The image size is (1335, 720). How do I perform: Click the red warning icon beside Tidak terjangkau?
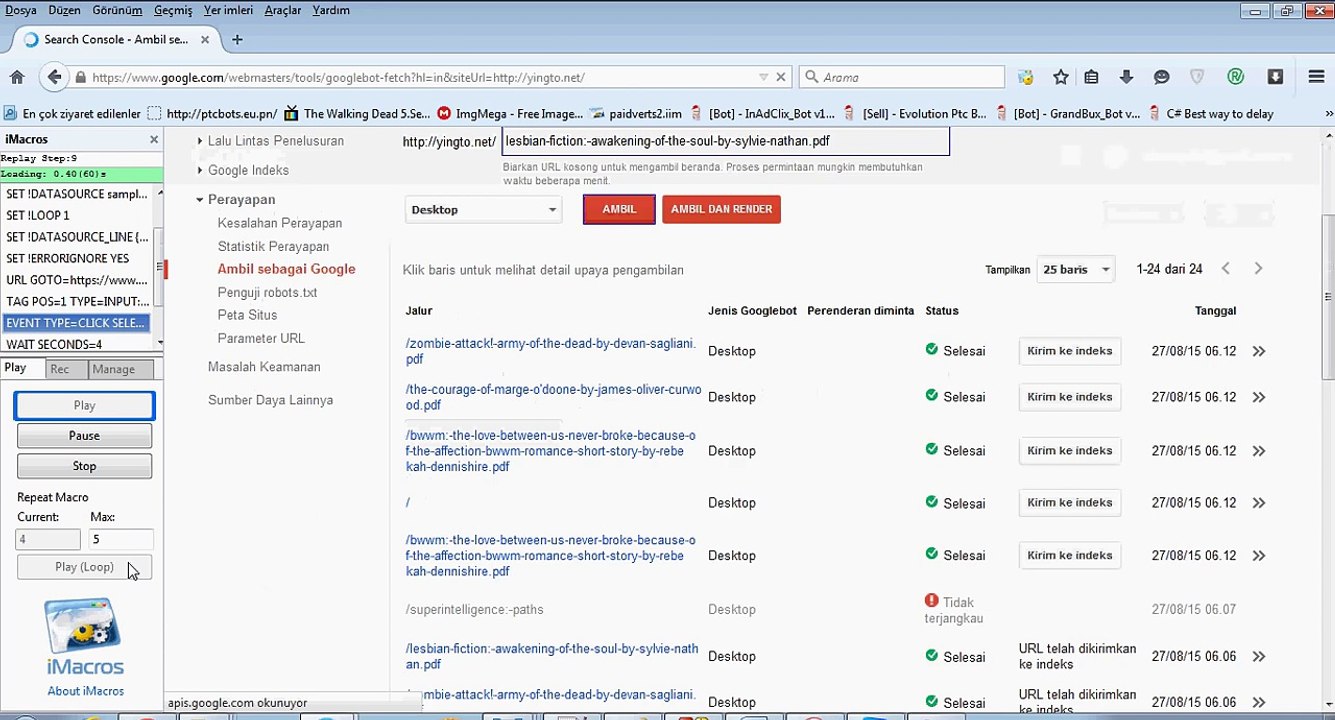pos(932,601)
